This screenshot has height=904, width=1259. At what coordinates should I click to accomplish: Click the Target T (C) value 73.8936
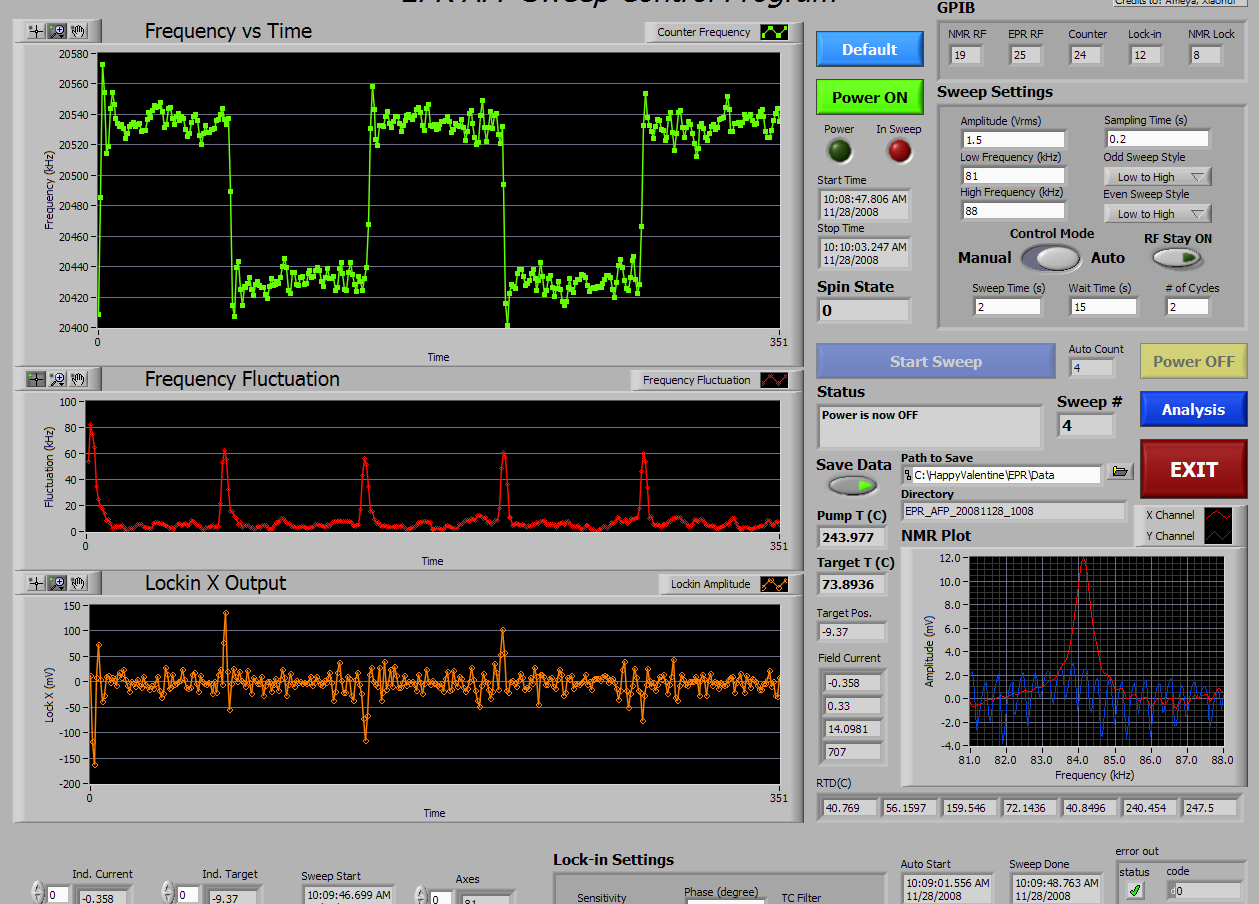[x=852, y=584]
